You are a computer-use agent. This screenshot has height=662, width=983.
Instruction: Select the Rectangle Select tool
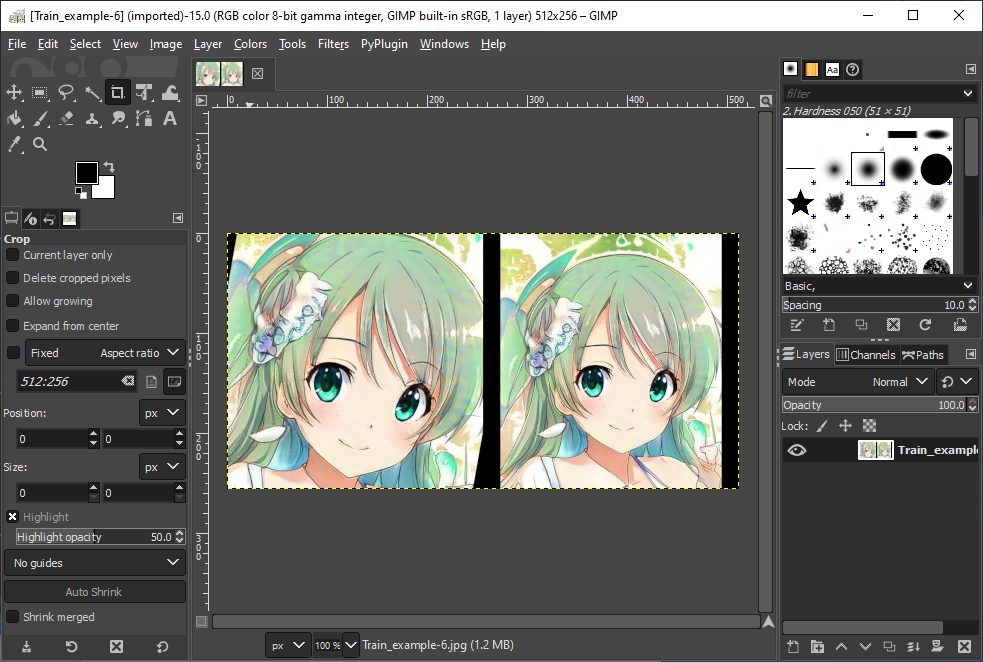pyautogui.click(x=39, y=93)
